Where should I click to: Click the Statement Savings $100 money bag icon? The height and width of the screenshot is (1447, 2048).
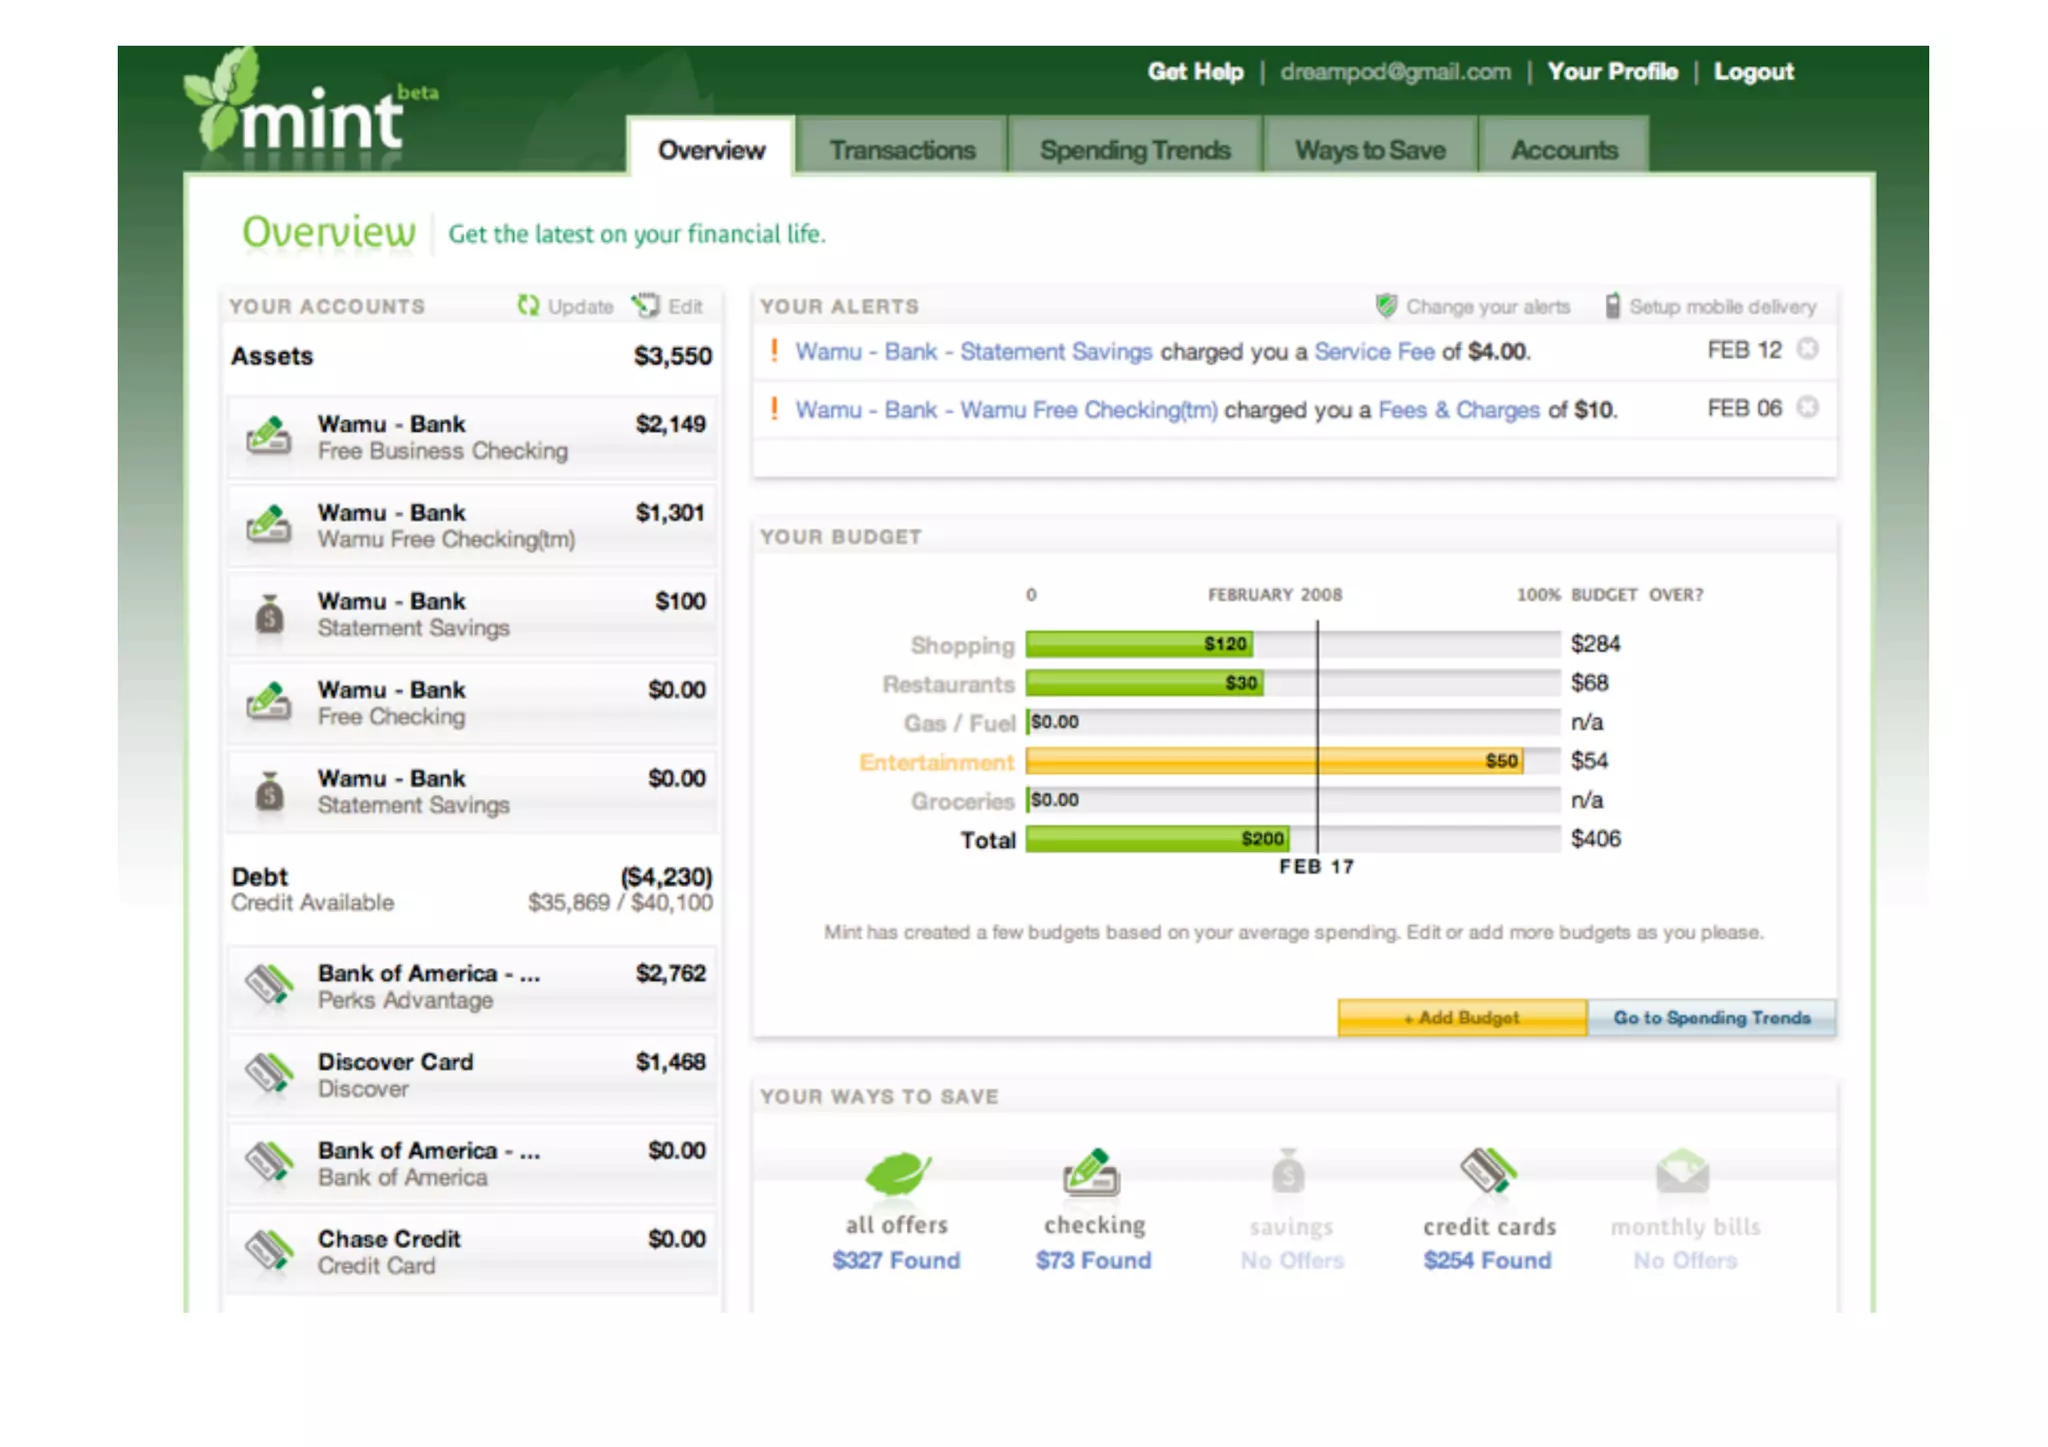(269, 614)
